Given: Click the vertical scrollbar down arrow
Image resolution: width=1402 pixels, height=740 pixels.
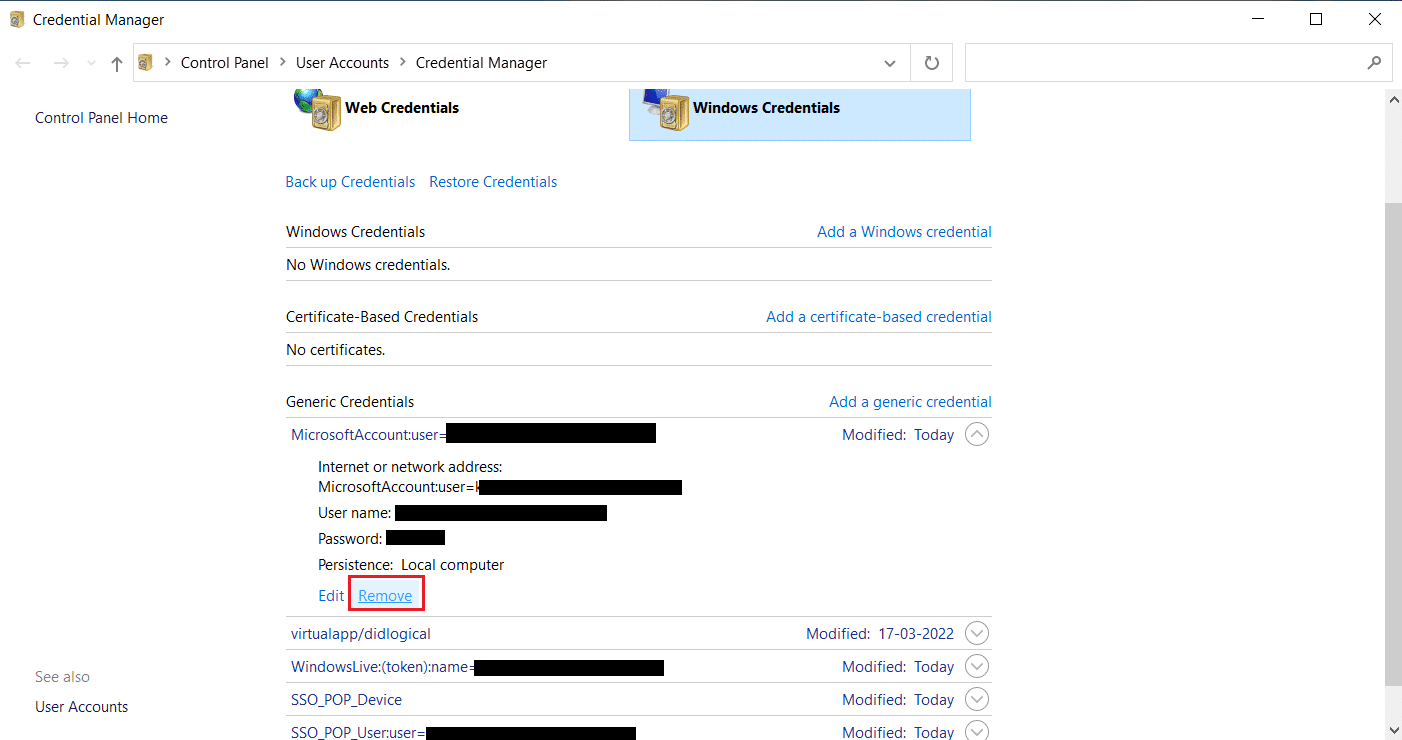Looking at the screenshot, I should tap(1393, 729).
